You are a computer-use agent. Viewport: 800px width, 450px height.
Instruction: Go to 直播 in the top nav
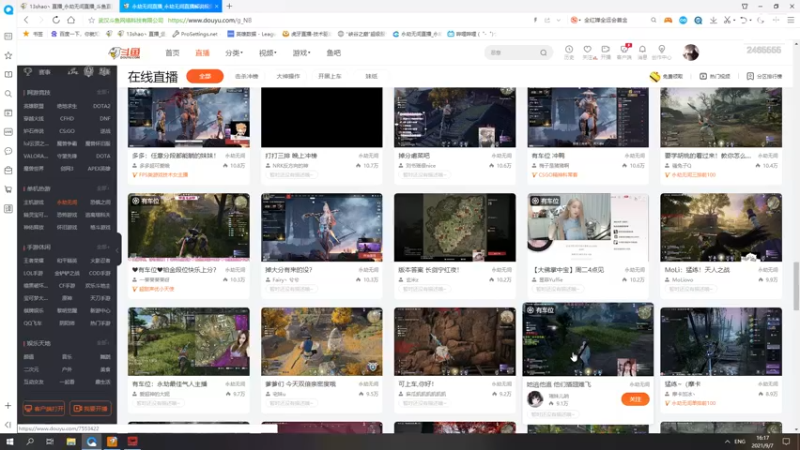(203, 53)
